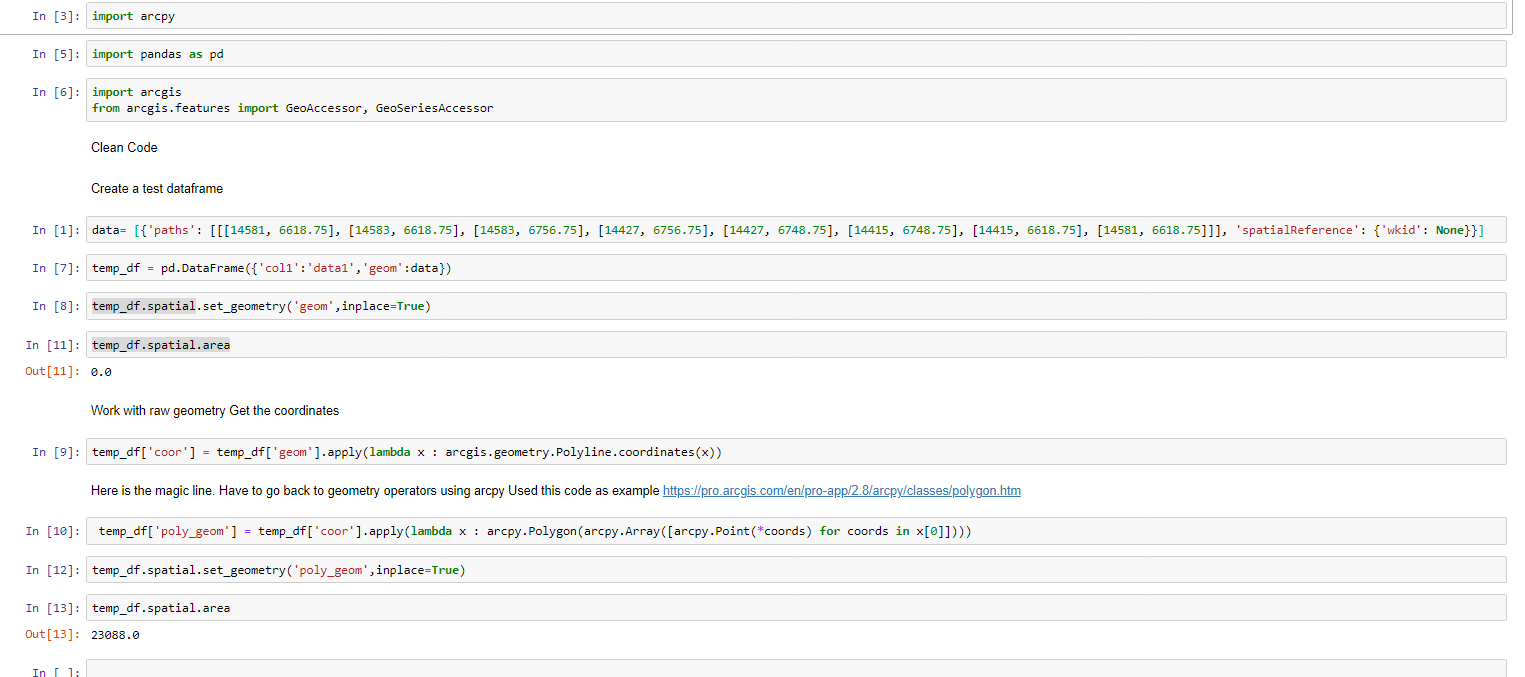Open the pro.arcgis.com polygon documentation link
Image resolution: width=1525 pixels, height=677 pixels.
tap(841, 490)
